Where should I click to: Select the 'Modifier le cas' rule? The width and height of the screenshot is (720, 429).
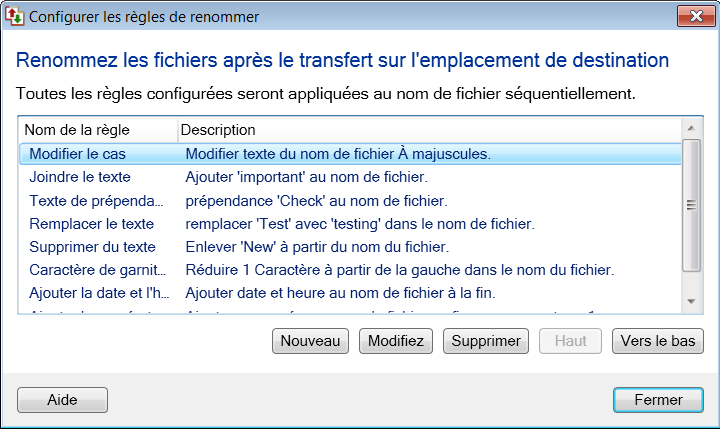tap(78, 154)
